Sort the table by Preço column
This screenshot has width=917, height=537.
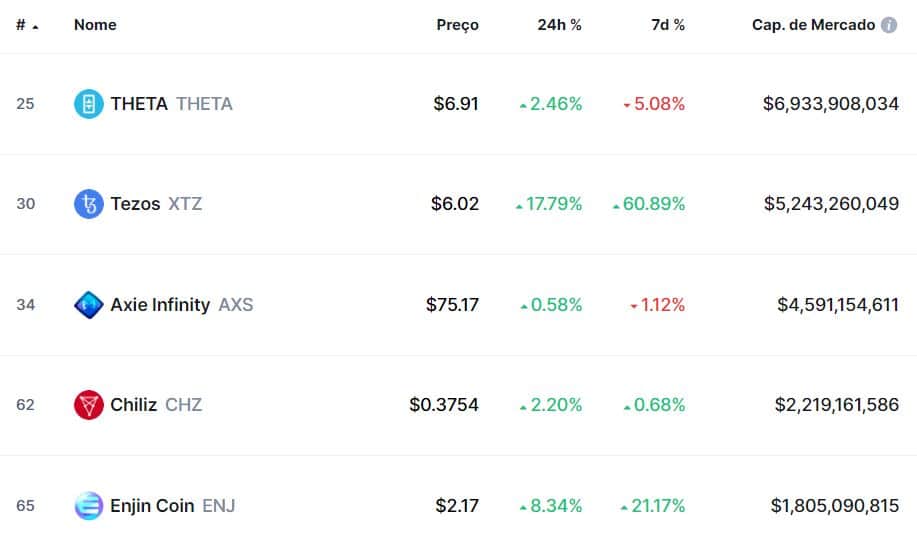457,25
